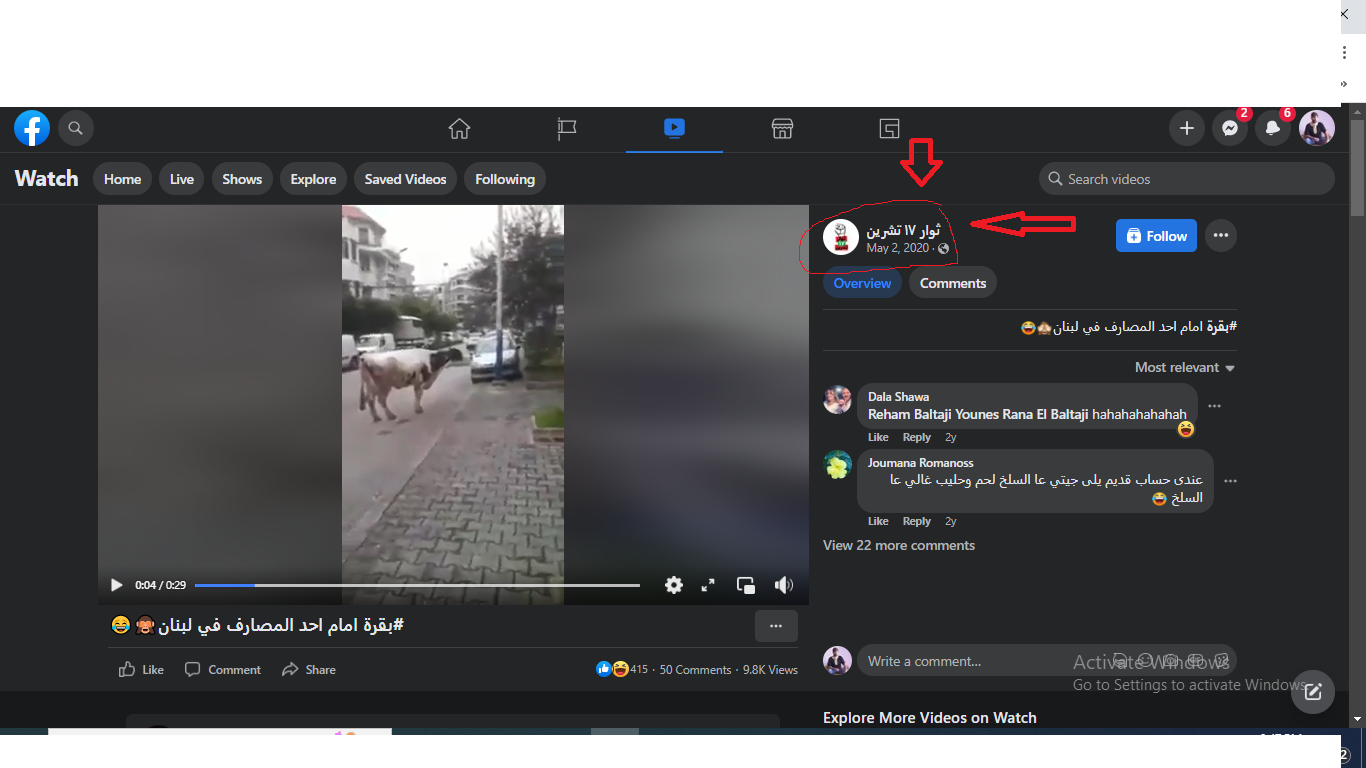Click the Comment button under the video
This screenshot has height=768, width=1366.
pyautogui.click(x=223, y=669)
